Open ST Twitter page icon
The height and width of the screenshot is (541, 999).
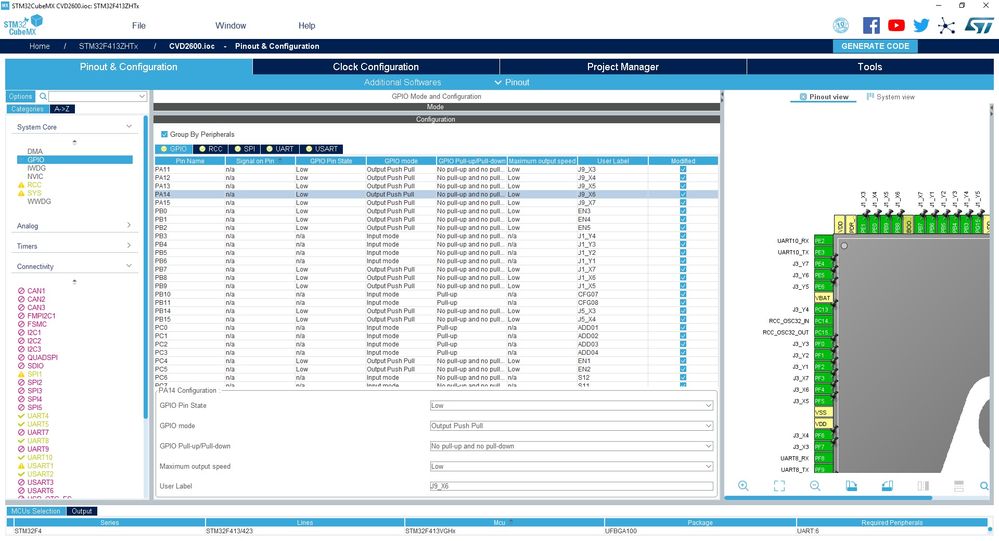921,25
